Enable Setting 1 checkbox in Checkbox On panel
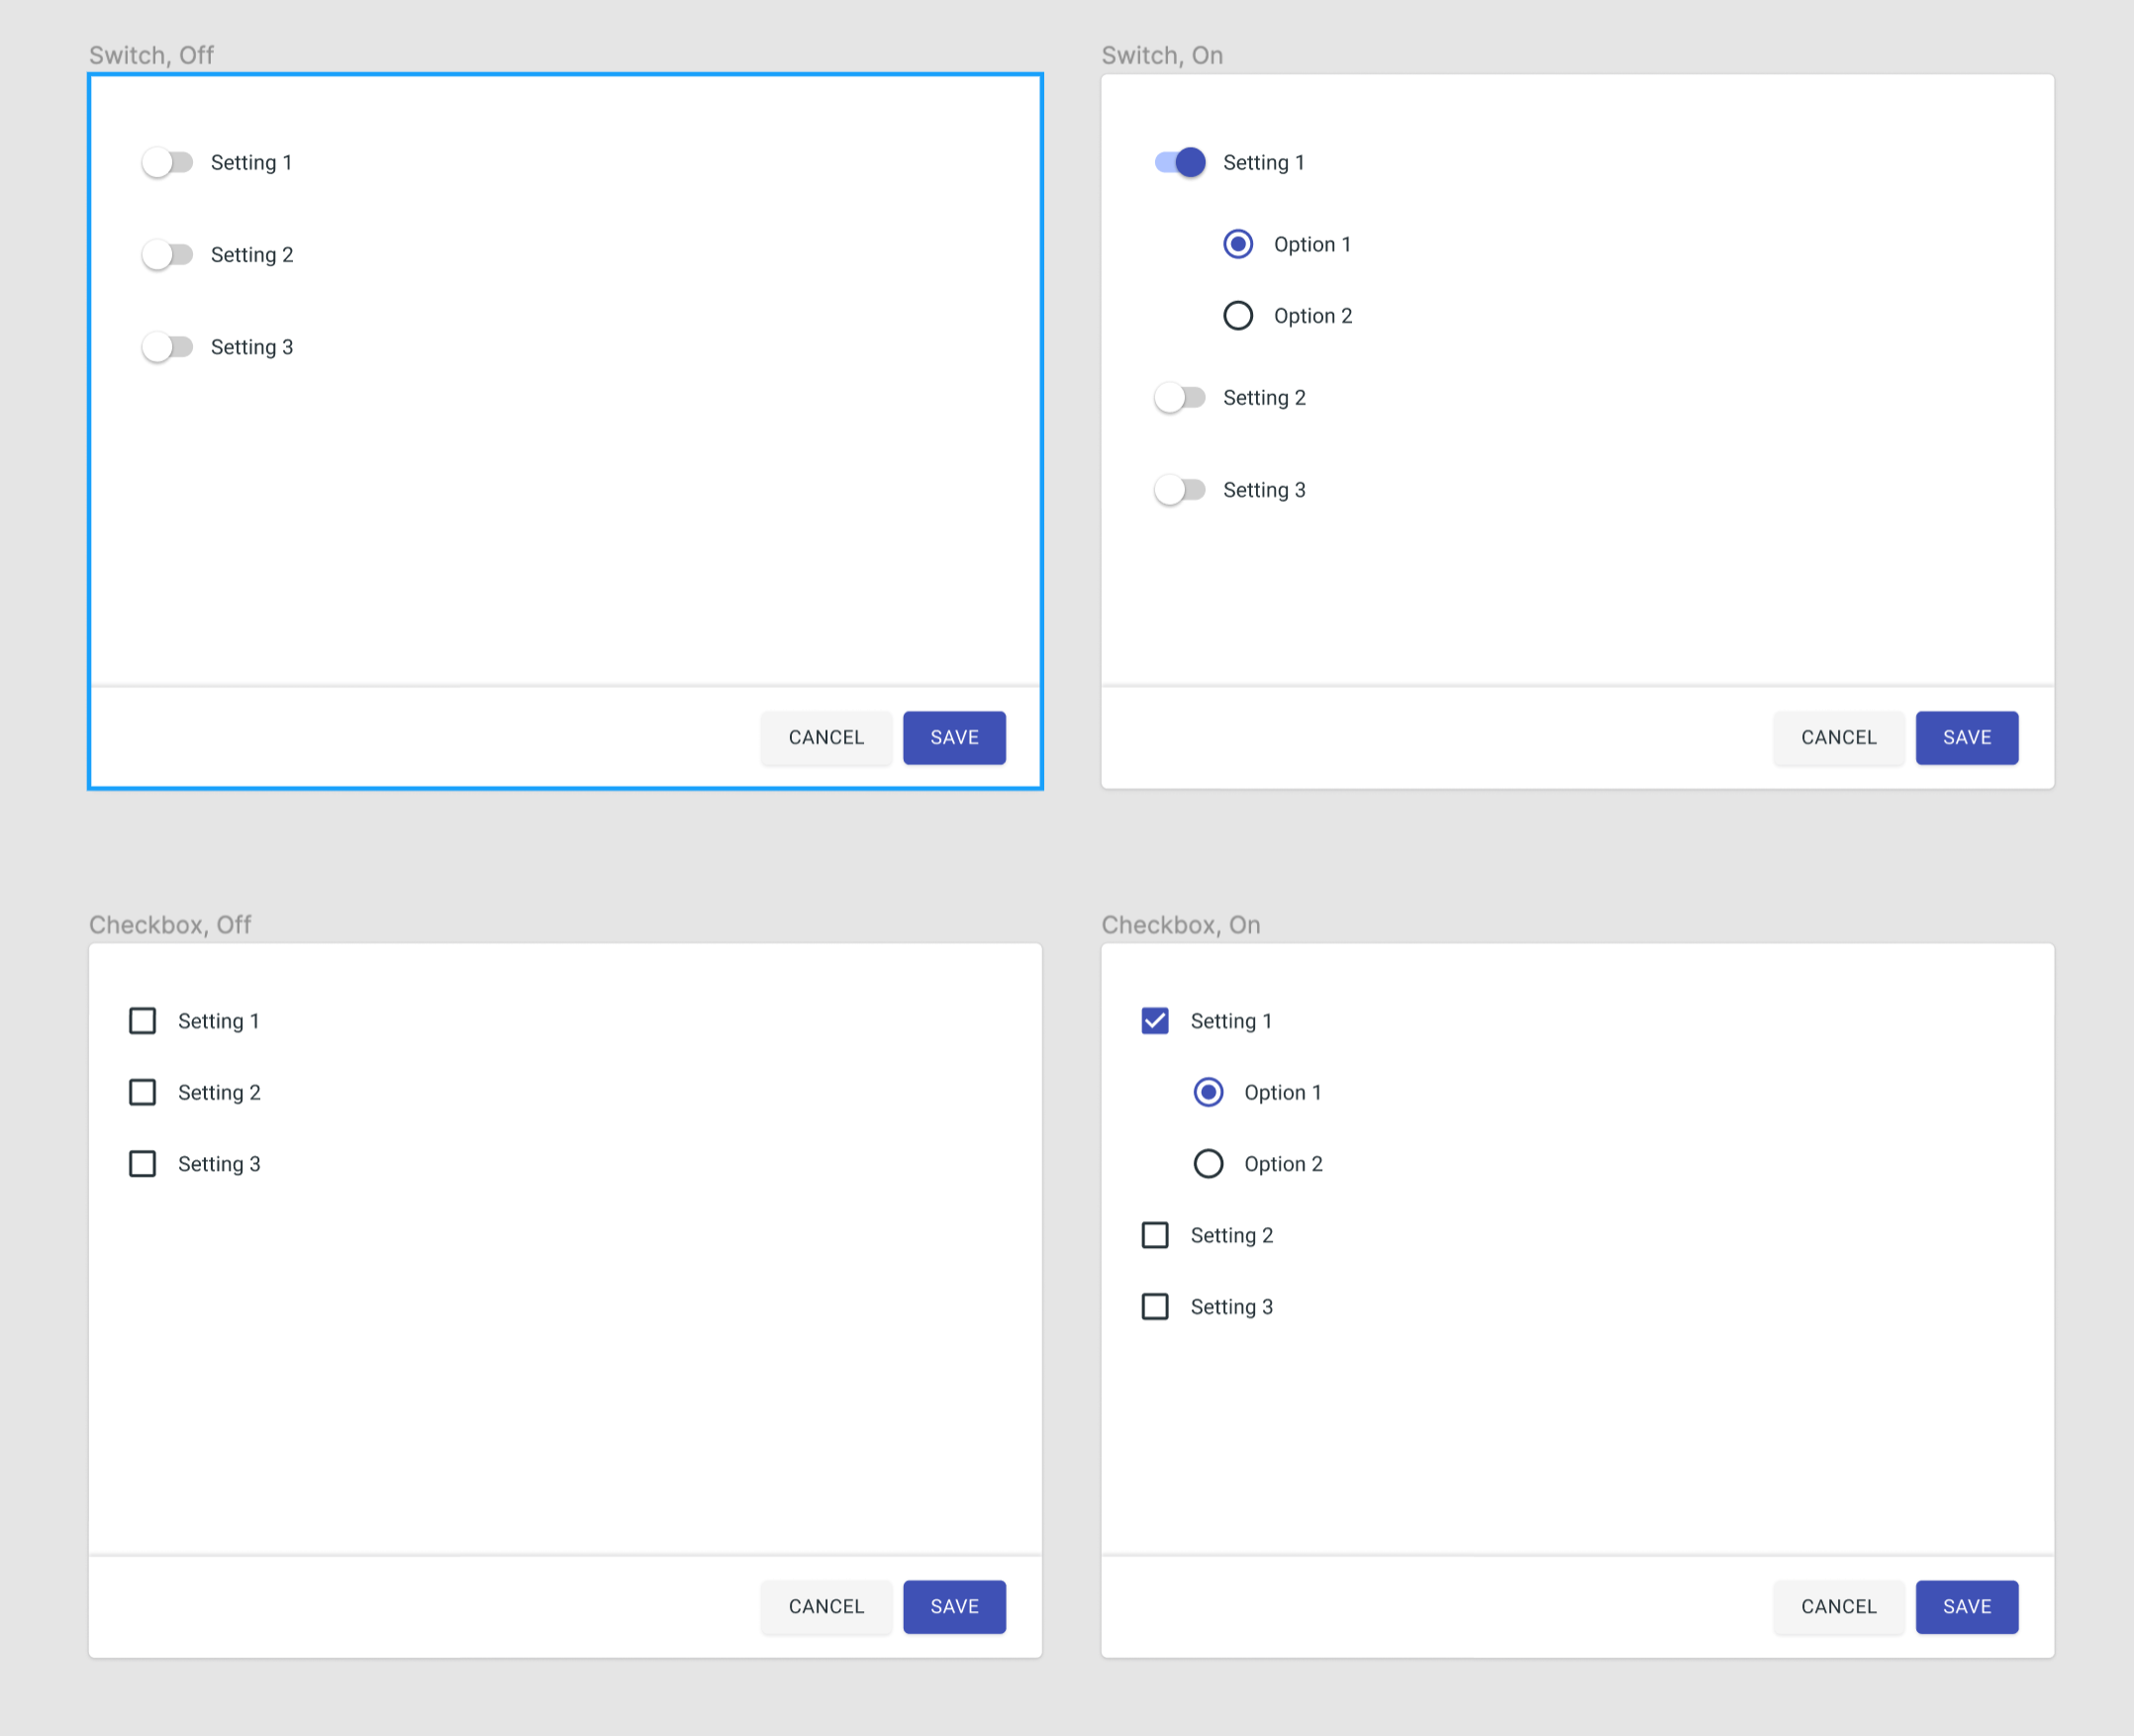This screenshot has height=1736, width=2134. pyautogui.click(x=1156, y=1020)
